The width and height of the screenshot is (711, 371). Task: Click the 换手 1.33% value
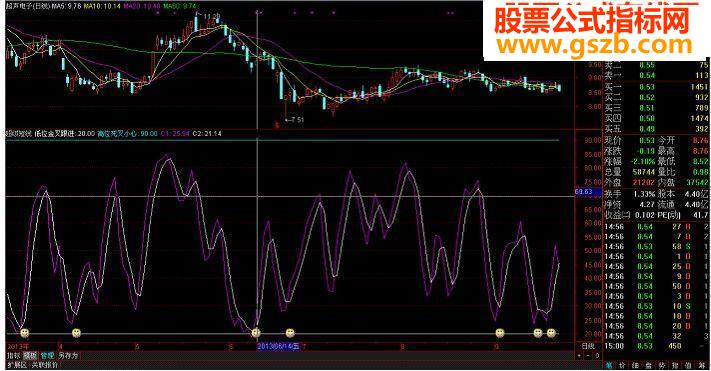[x=644, y=194]
